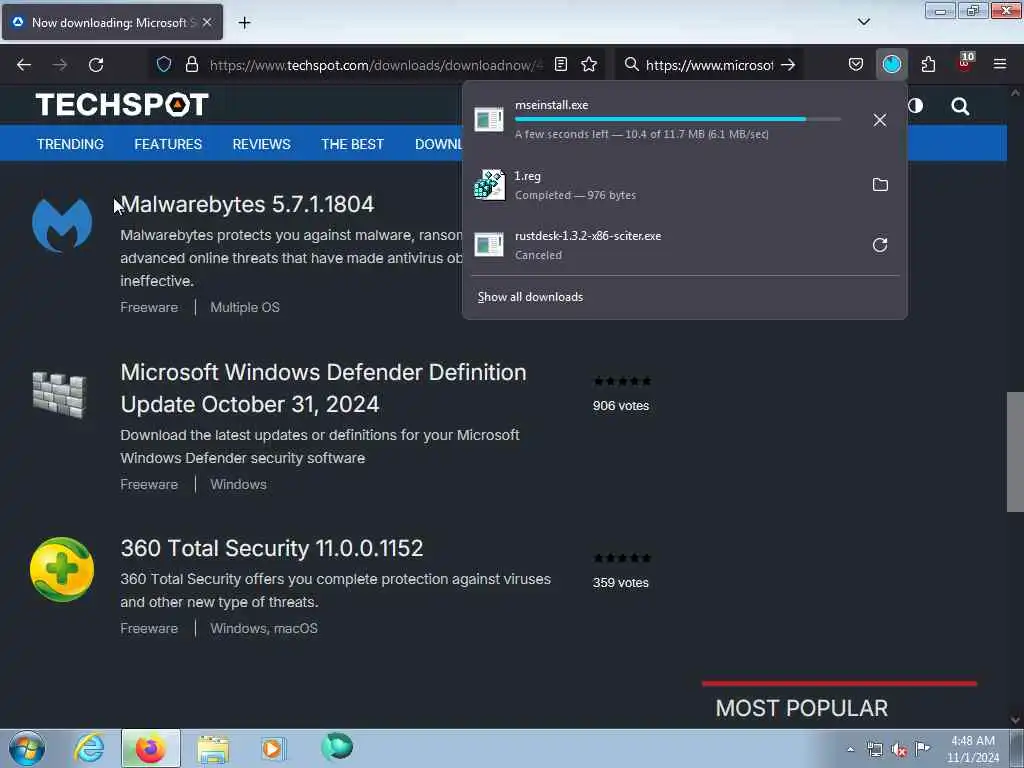1024x768 pixels.
Task: Click the rustdesk-1.3.2-x86-sciter.exe file name
Action: 588,236
